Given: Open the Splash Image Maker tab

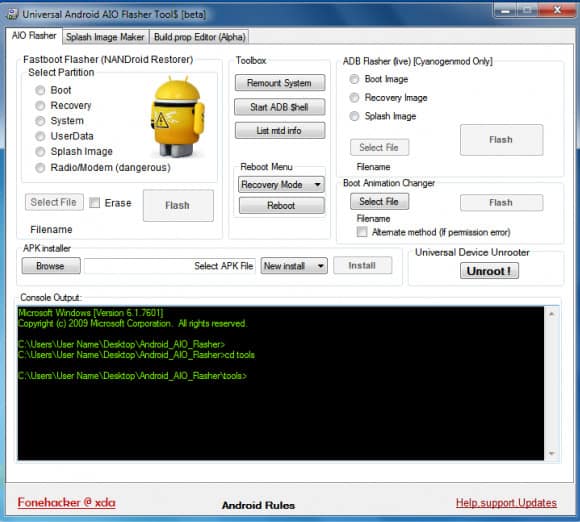Looking at the screenshot, I should (x=105, y=37).
